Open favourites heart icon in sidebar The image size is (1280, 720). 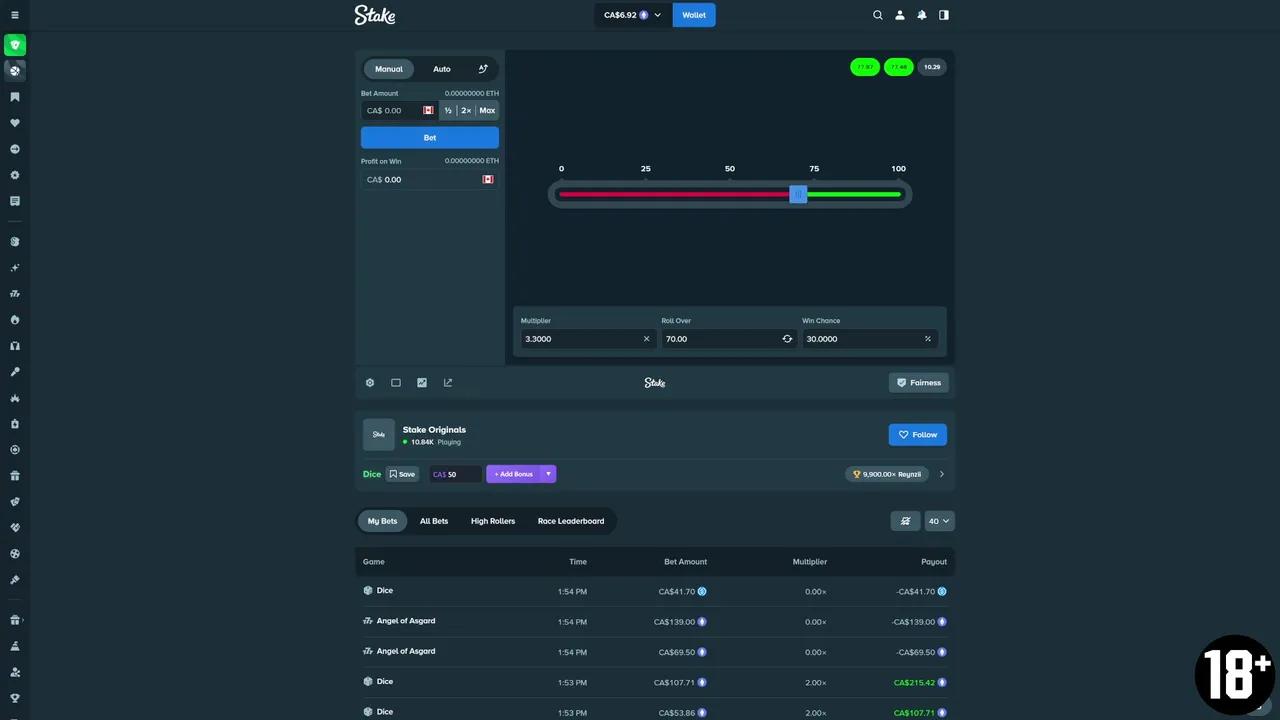click(15, 123)
